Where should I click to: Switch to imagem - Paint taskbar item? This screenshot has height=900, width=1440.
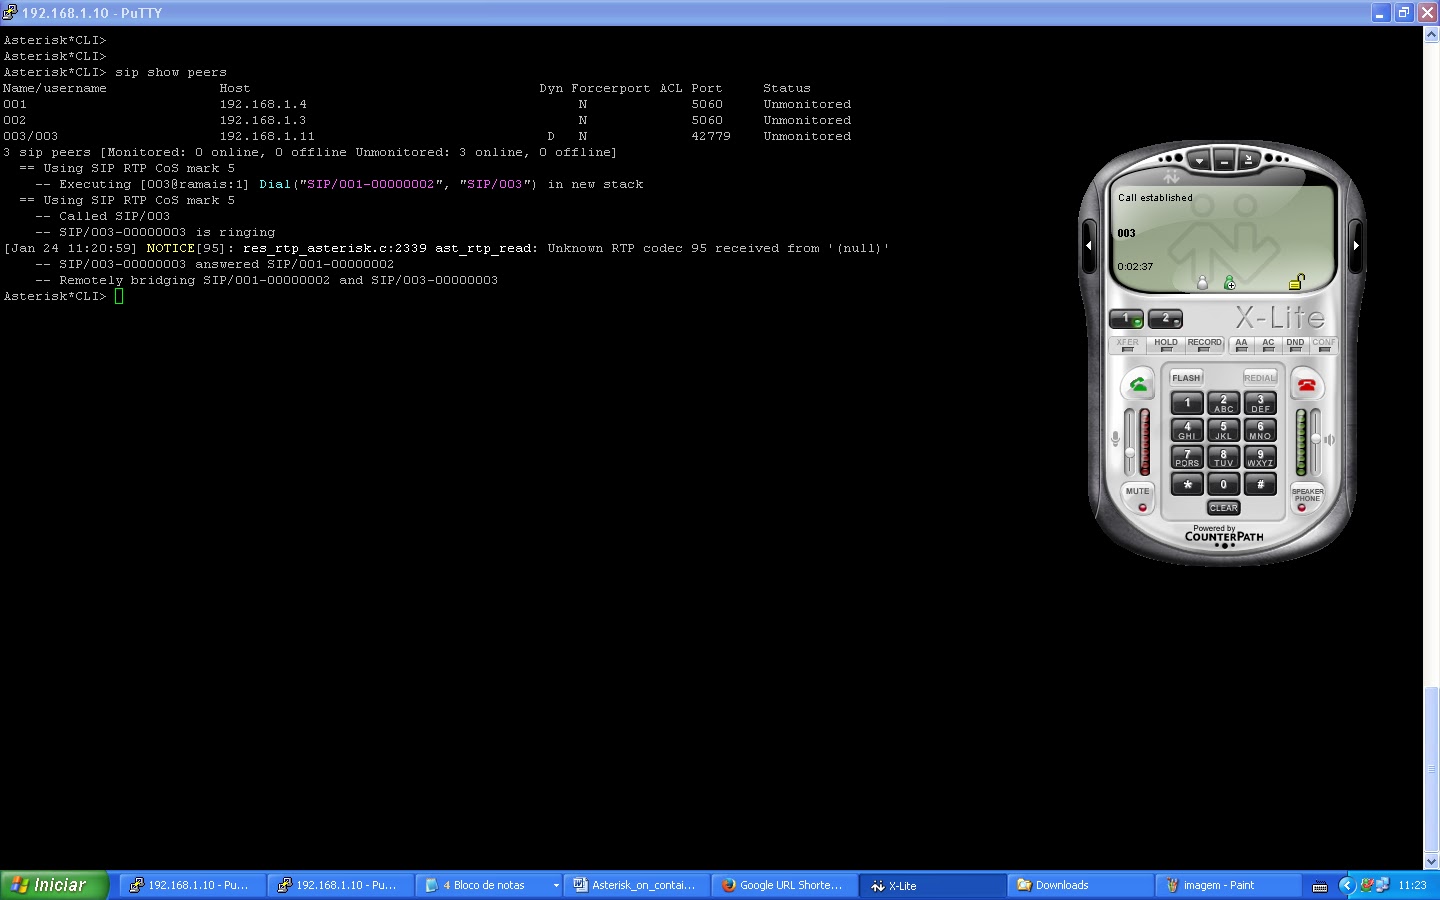pyautogui.click(x=1228, y=885)
